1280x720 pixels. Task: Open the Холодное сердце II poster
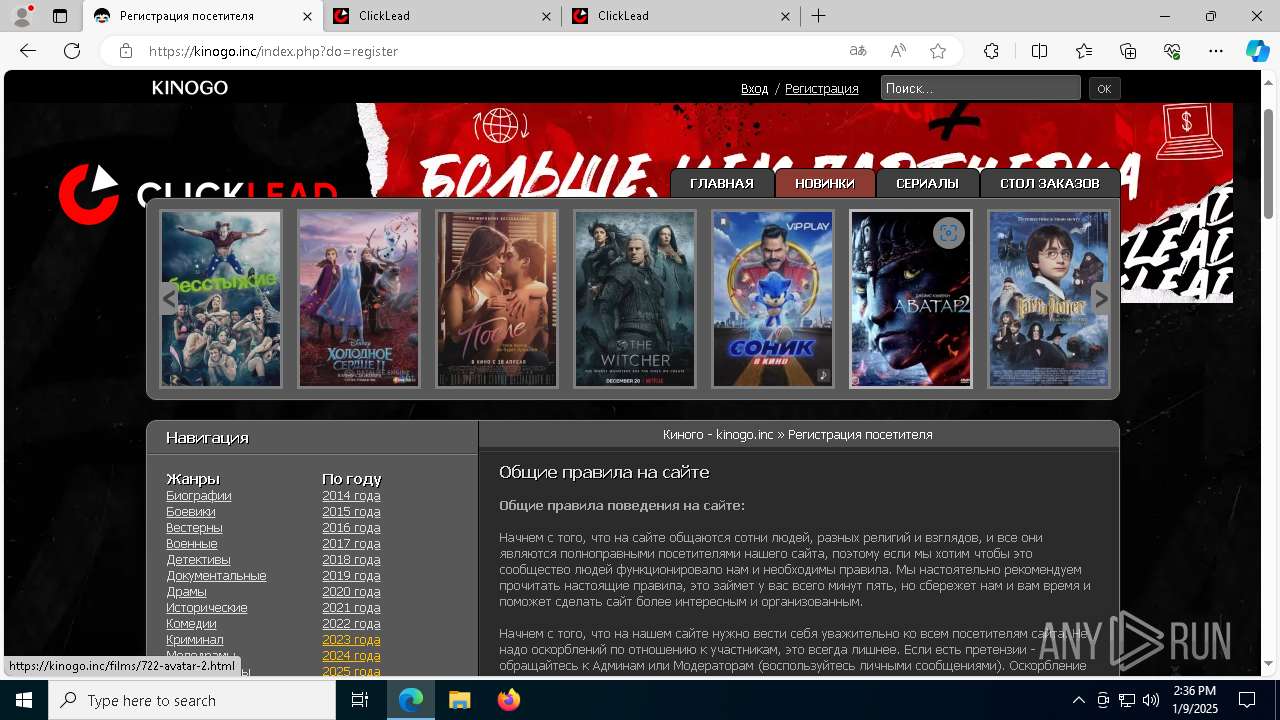pyautogui.click(x=359, y=298)
